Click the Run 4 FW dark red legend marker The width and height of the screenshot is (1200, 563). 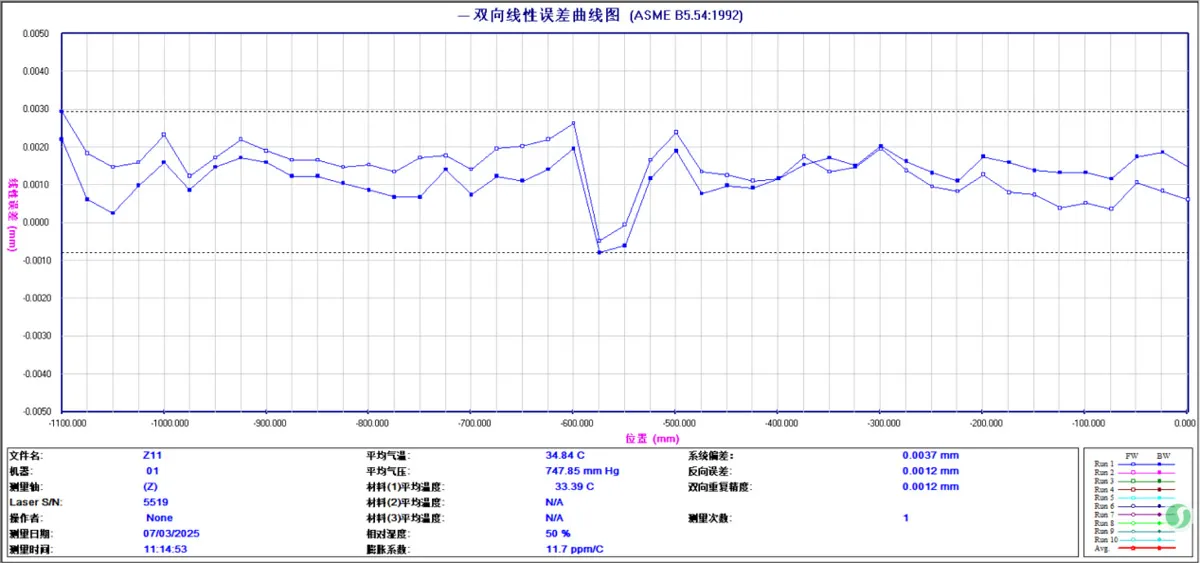click(1133, 490)
